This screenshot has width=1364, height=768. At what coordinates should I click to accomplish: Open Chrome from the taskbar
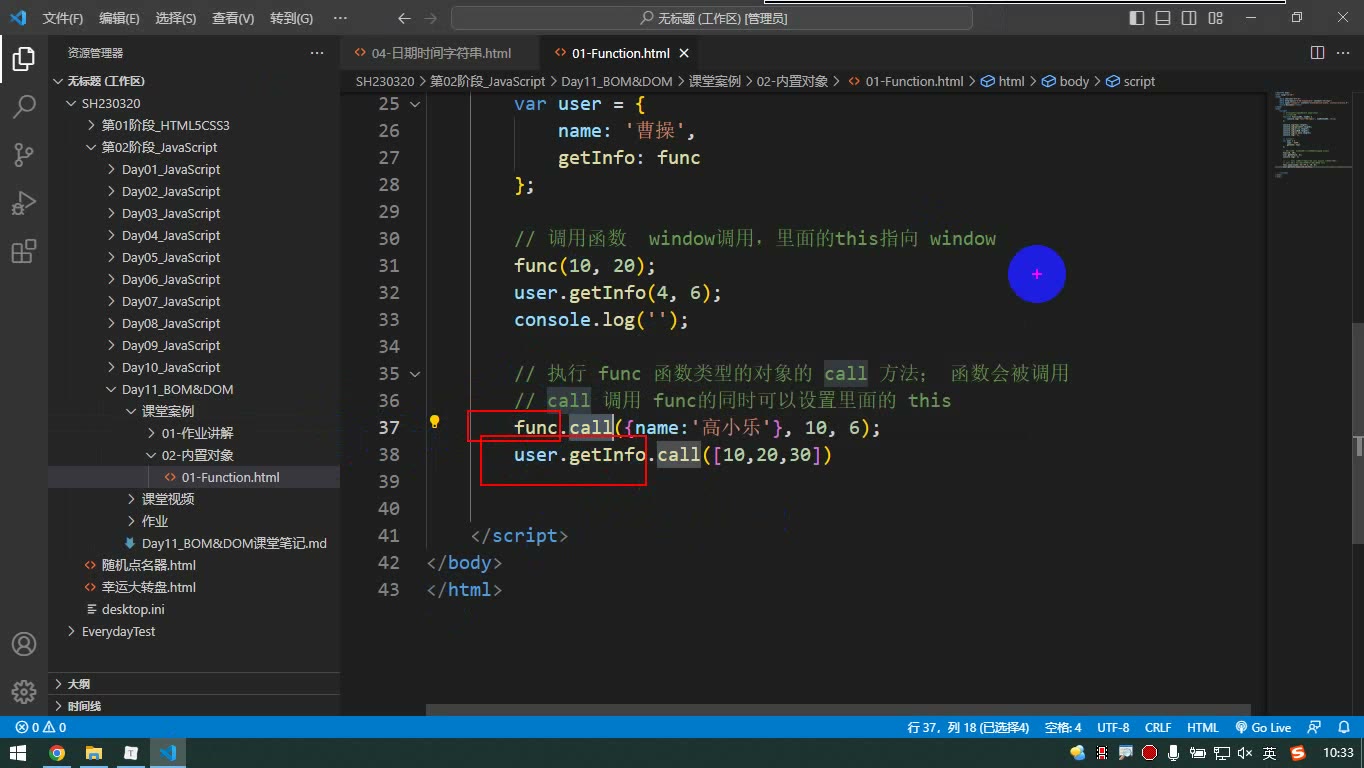click(57, 753)
